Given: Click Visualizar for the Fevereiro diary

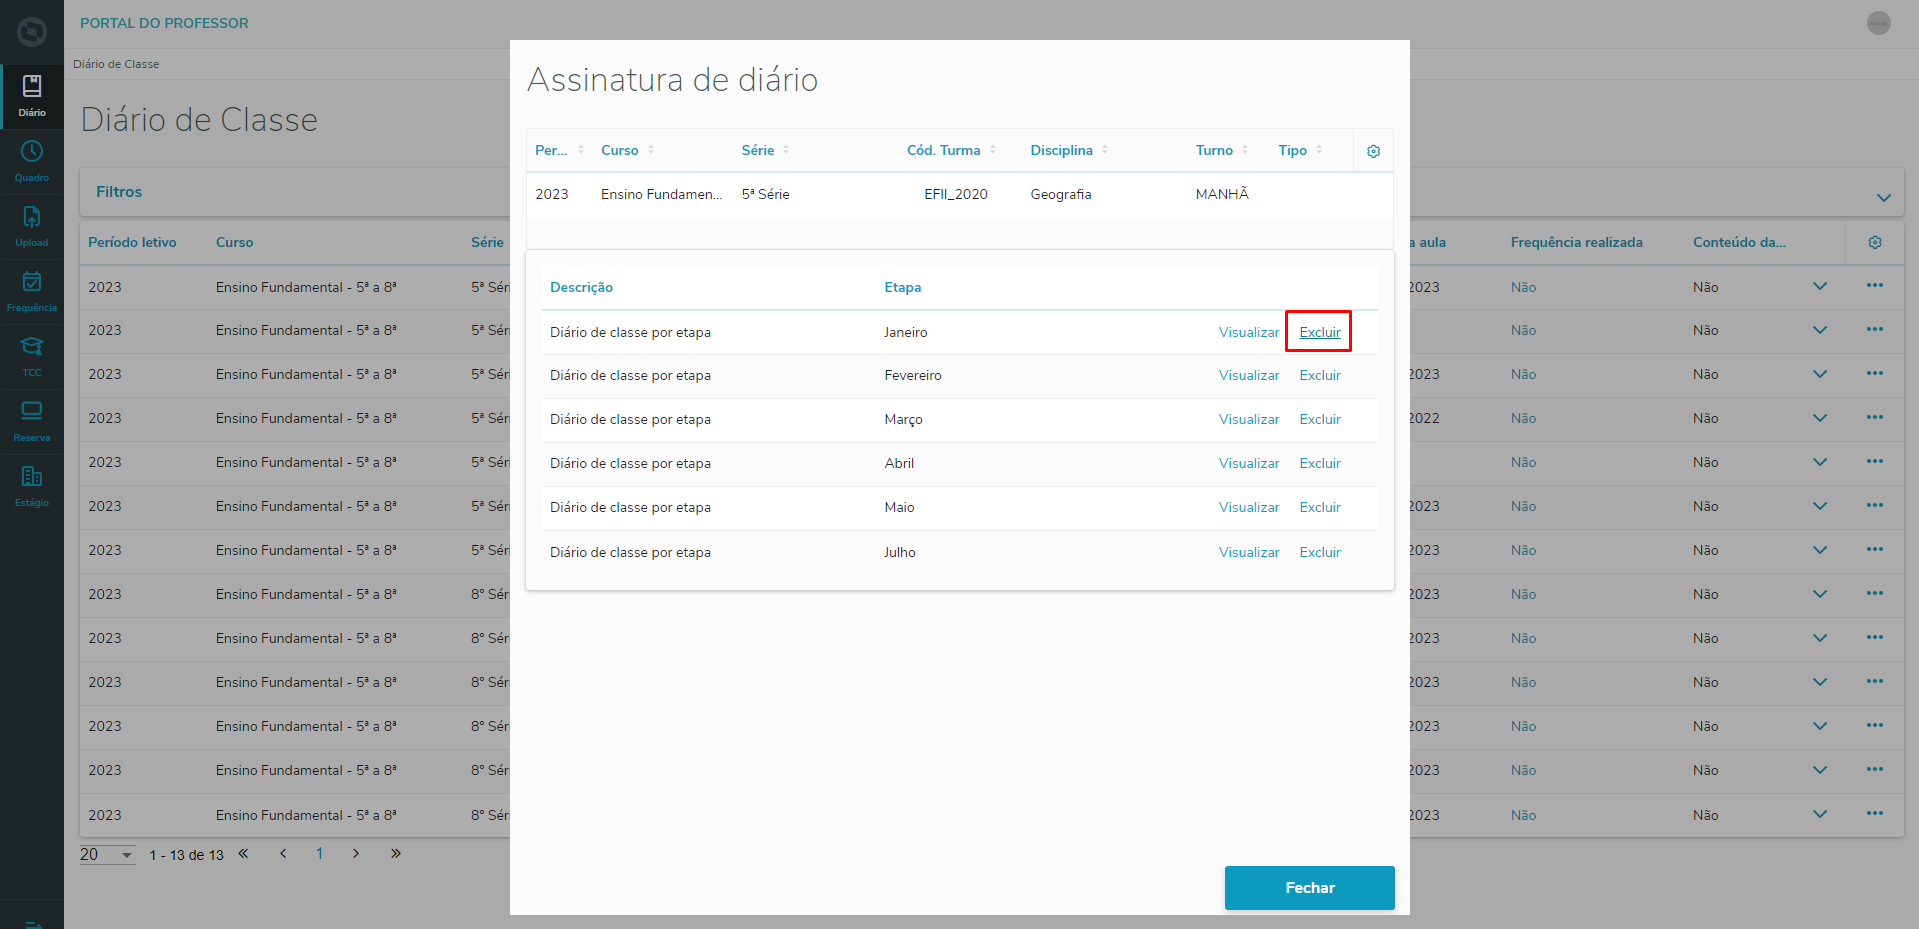Looking at the screenshot, I should click(x=1249, y=375).
